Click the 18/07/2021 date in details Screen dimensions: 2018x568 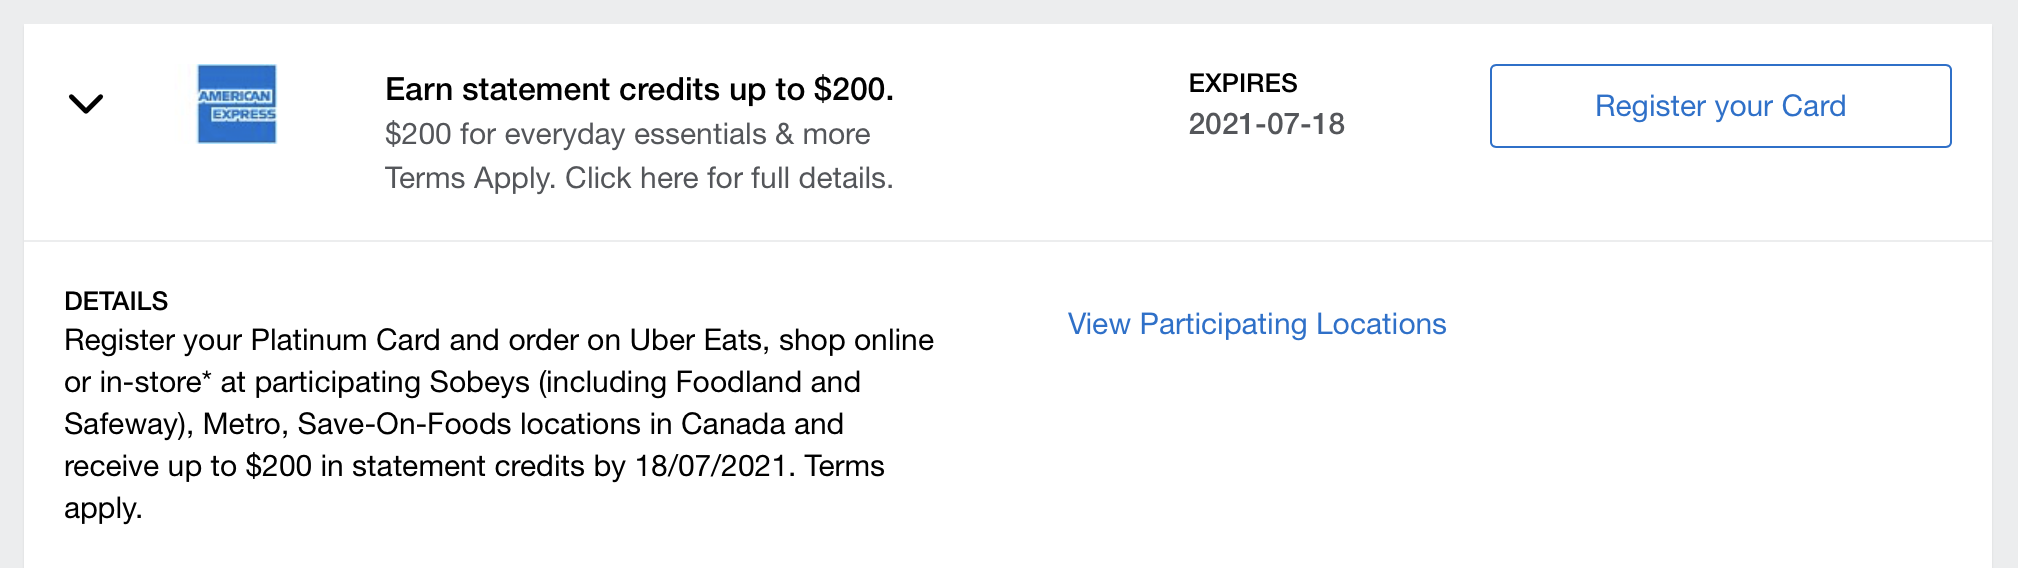[710, 466]
